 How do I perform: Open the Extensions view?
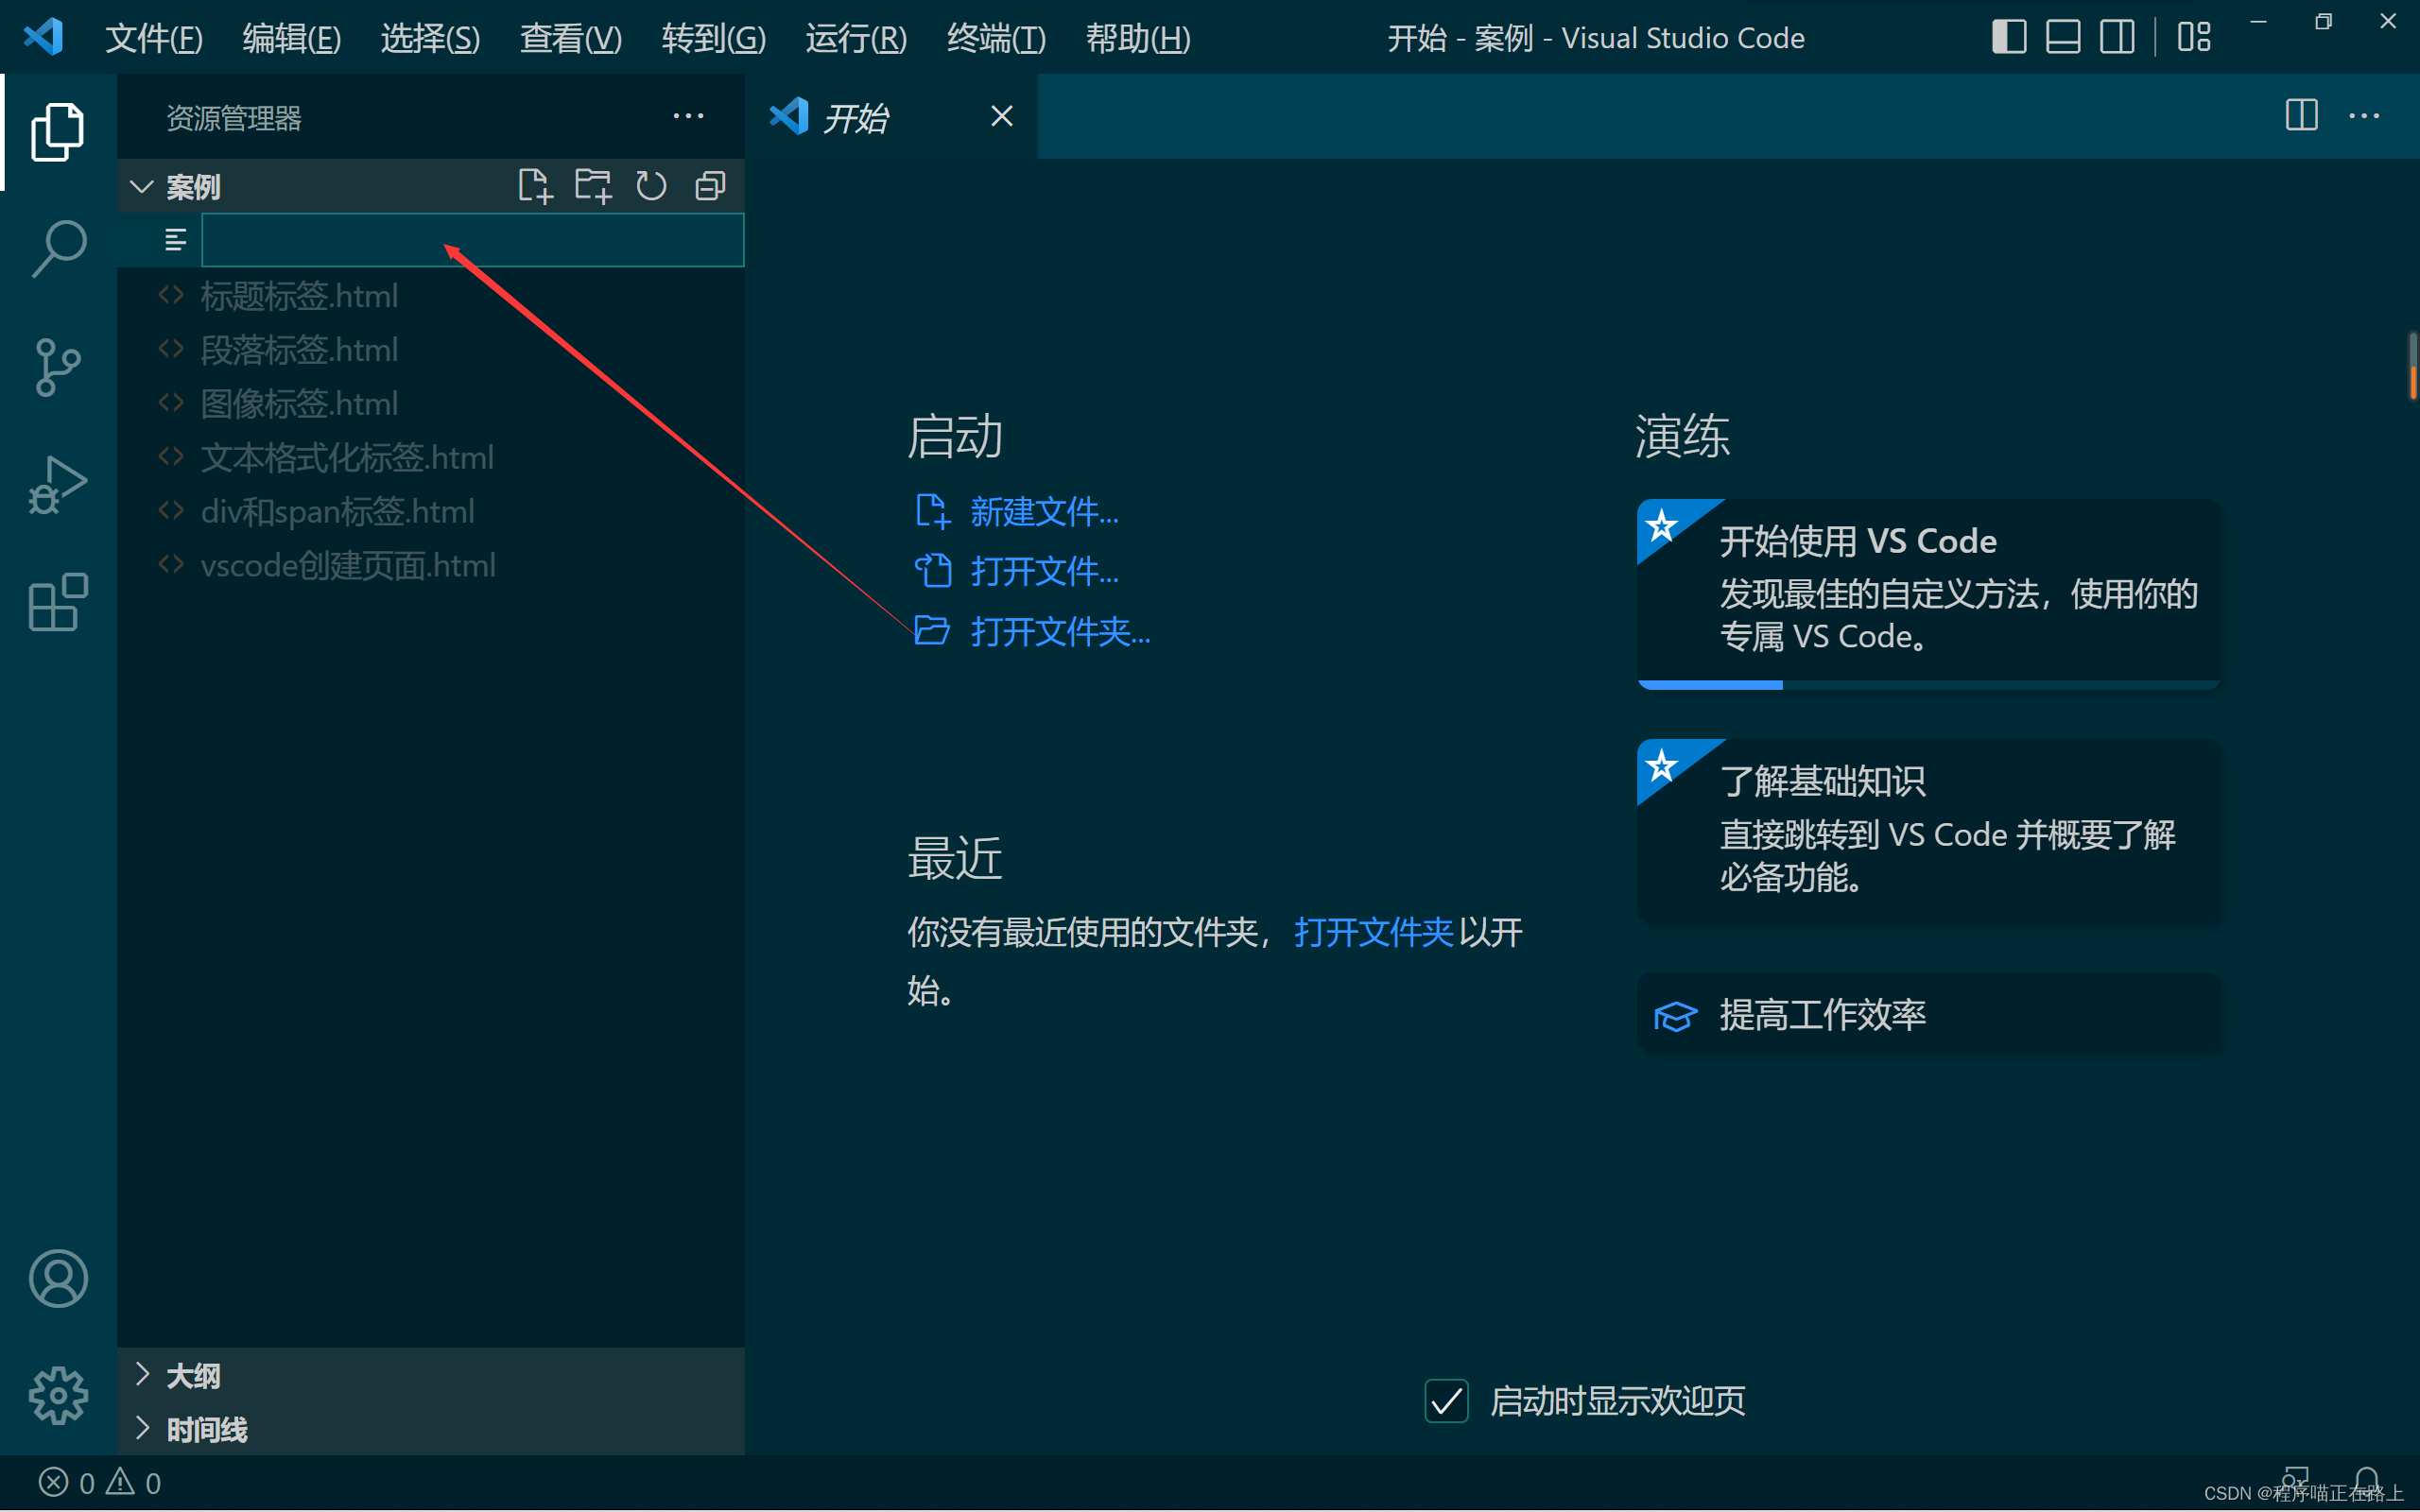tap(58, 603)
